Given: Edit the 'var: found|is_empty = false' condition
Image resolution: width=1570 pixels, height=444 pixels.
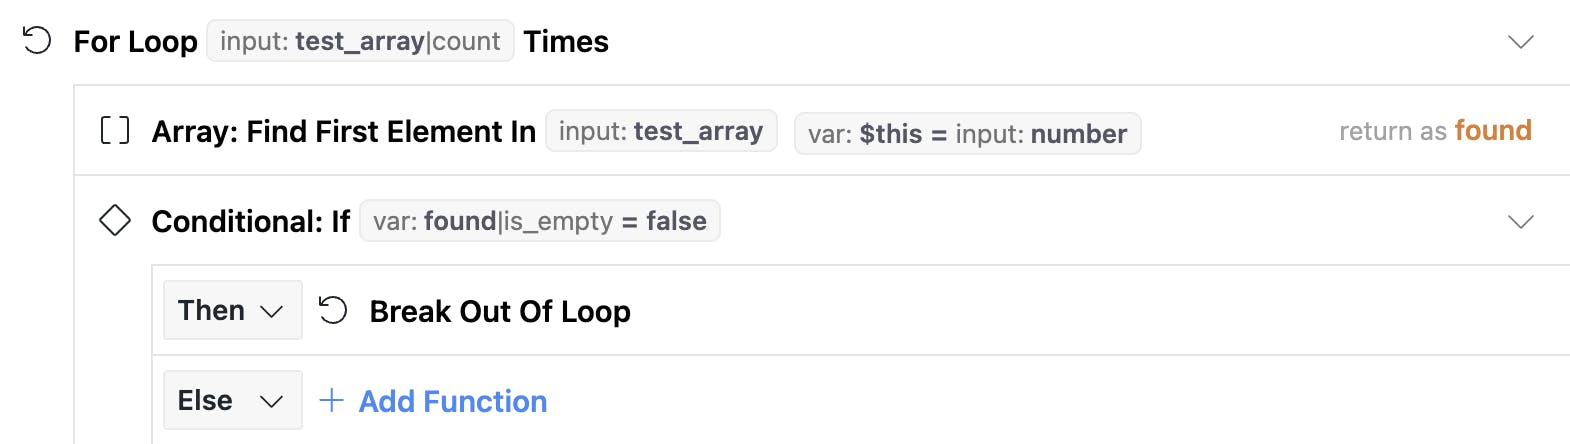Looking at the screenshot, I should [x=540, y=221].
